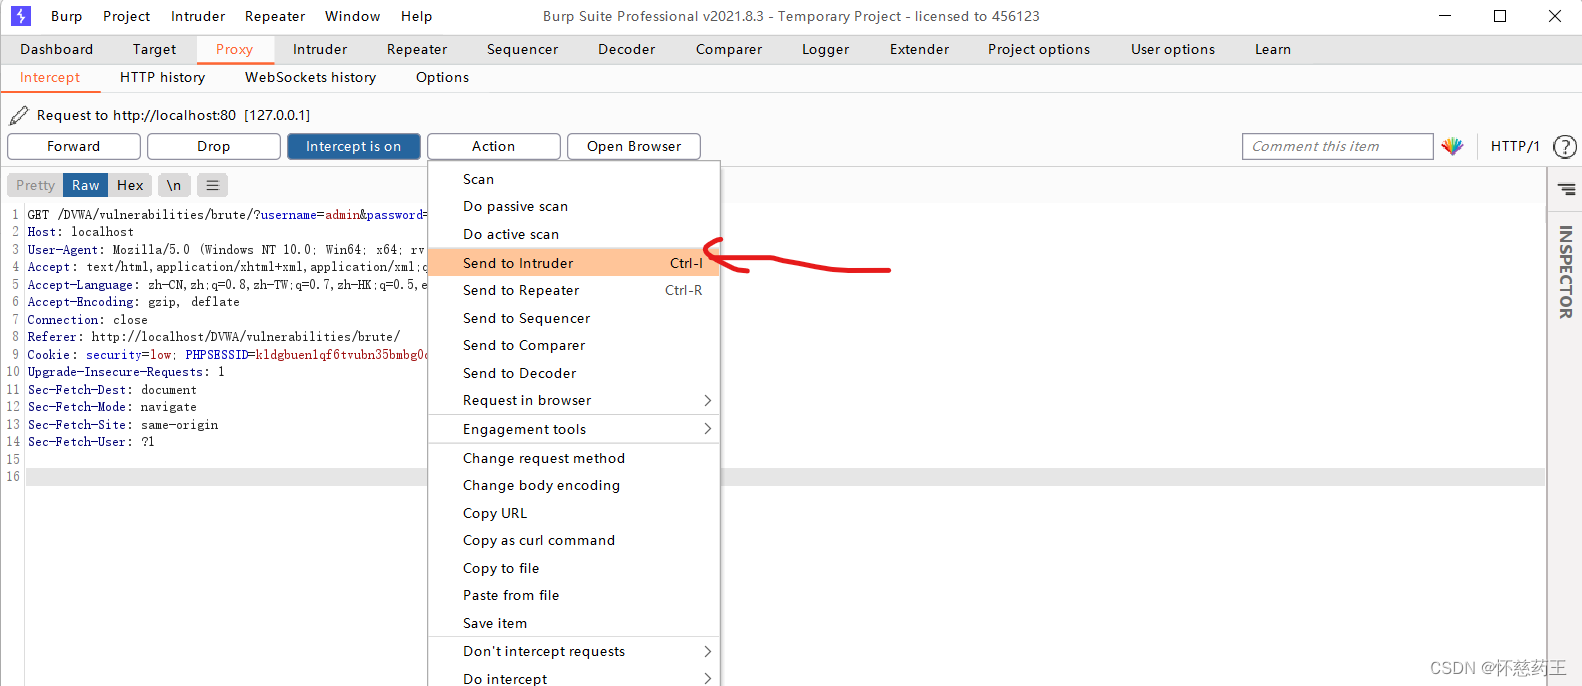Click the Forward button

pos(74,146)
